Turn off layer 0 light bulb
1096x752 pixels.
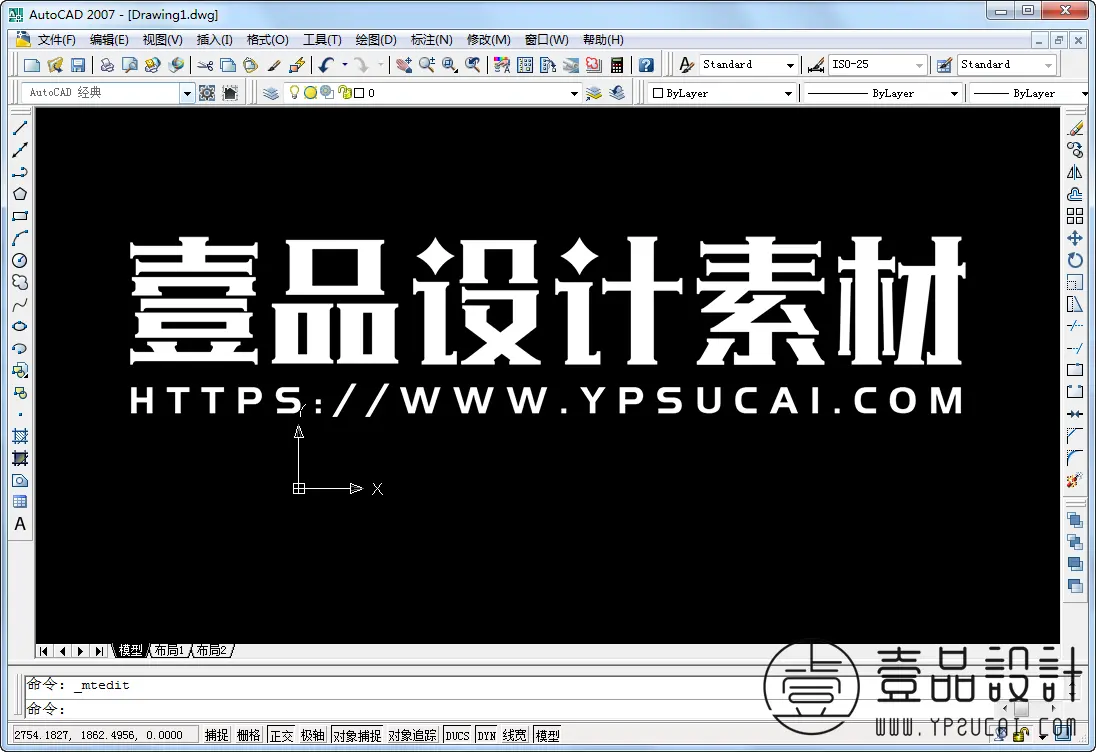tap(294, 92)
